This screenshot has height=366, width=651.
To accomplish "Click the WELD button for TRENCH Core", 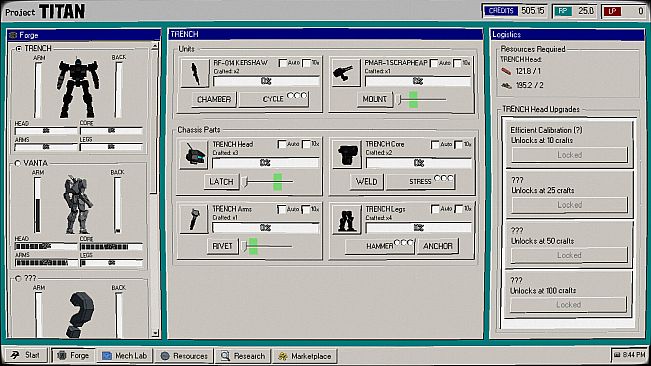I will point(367,182).
